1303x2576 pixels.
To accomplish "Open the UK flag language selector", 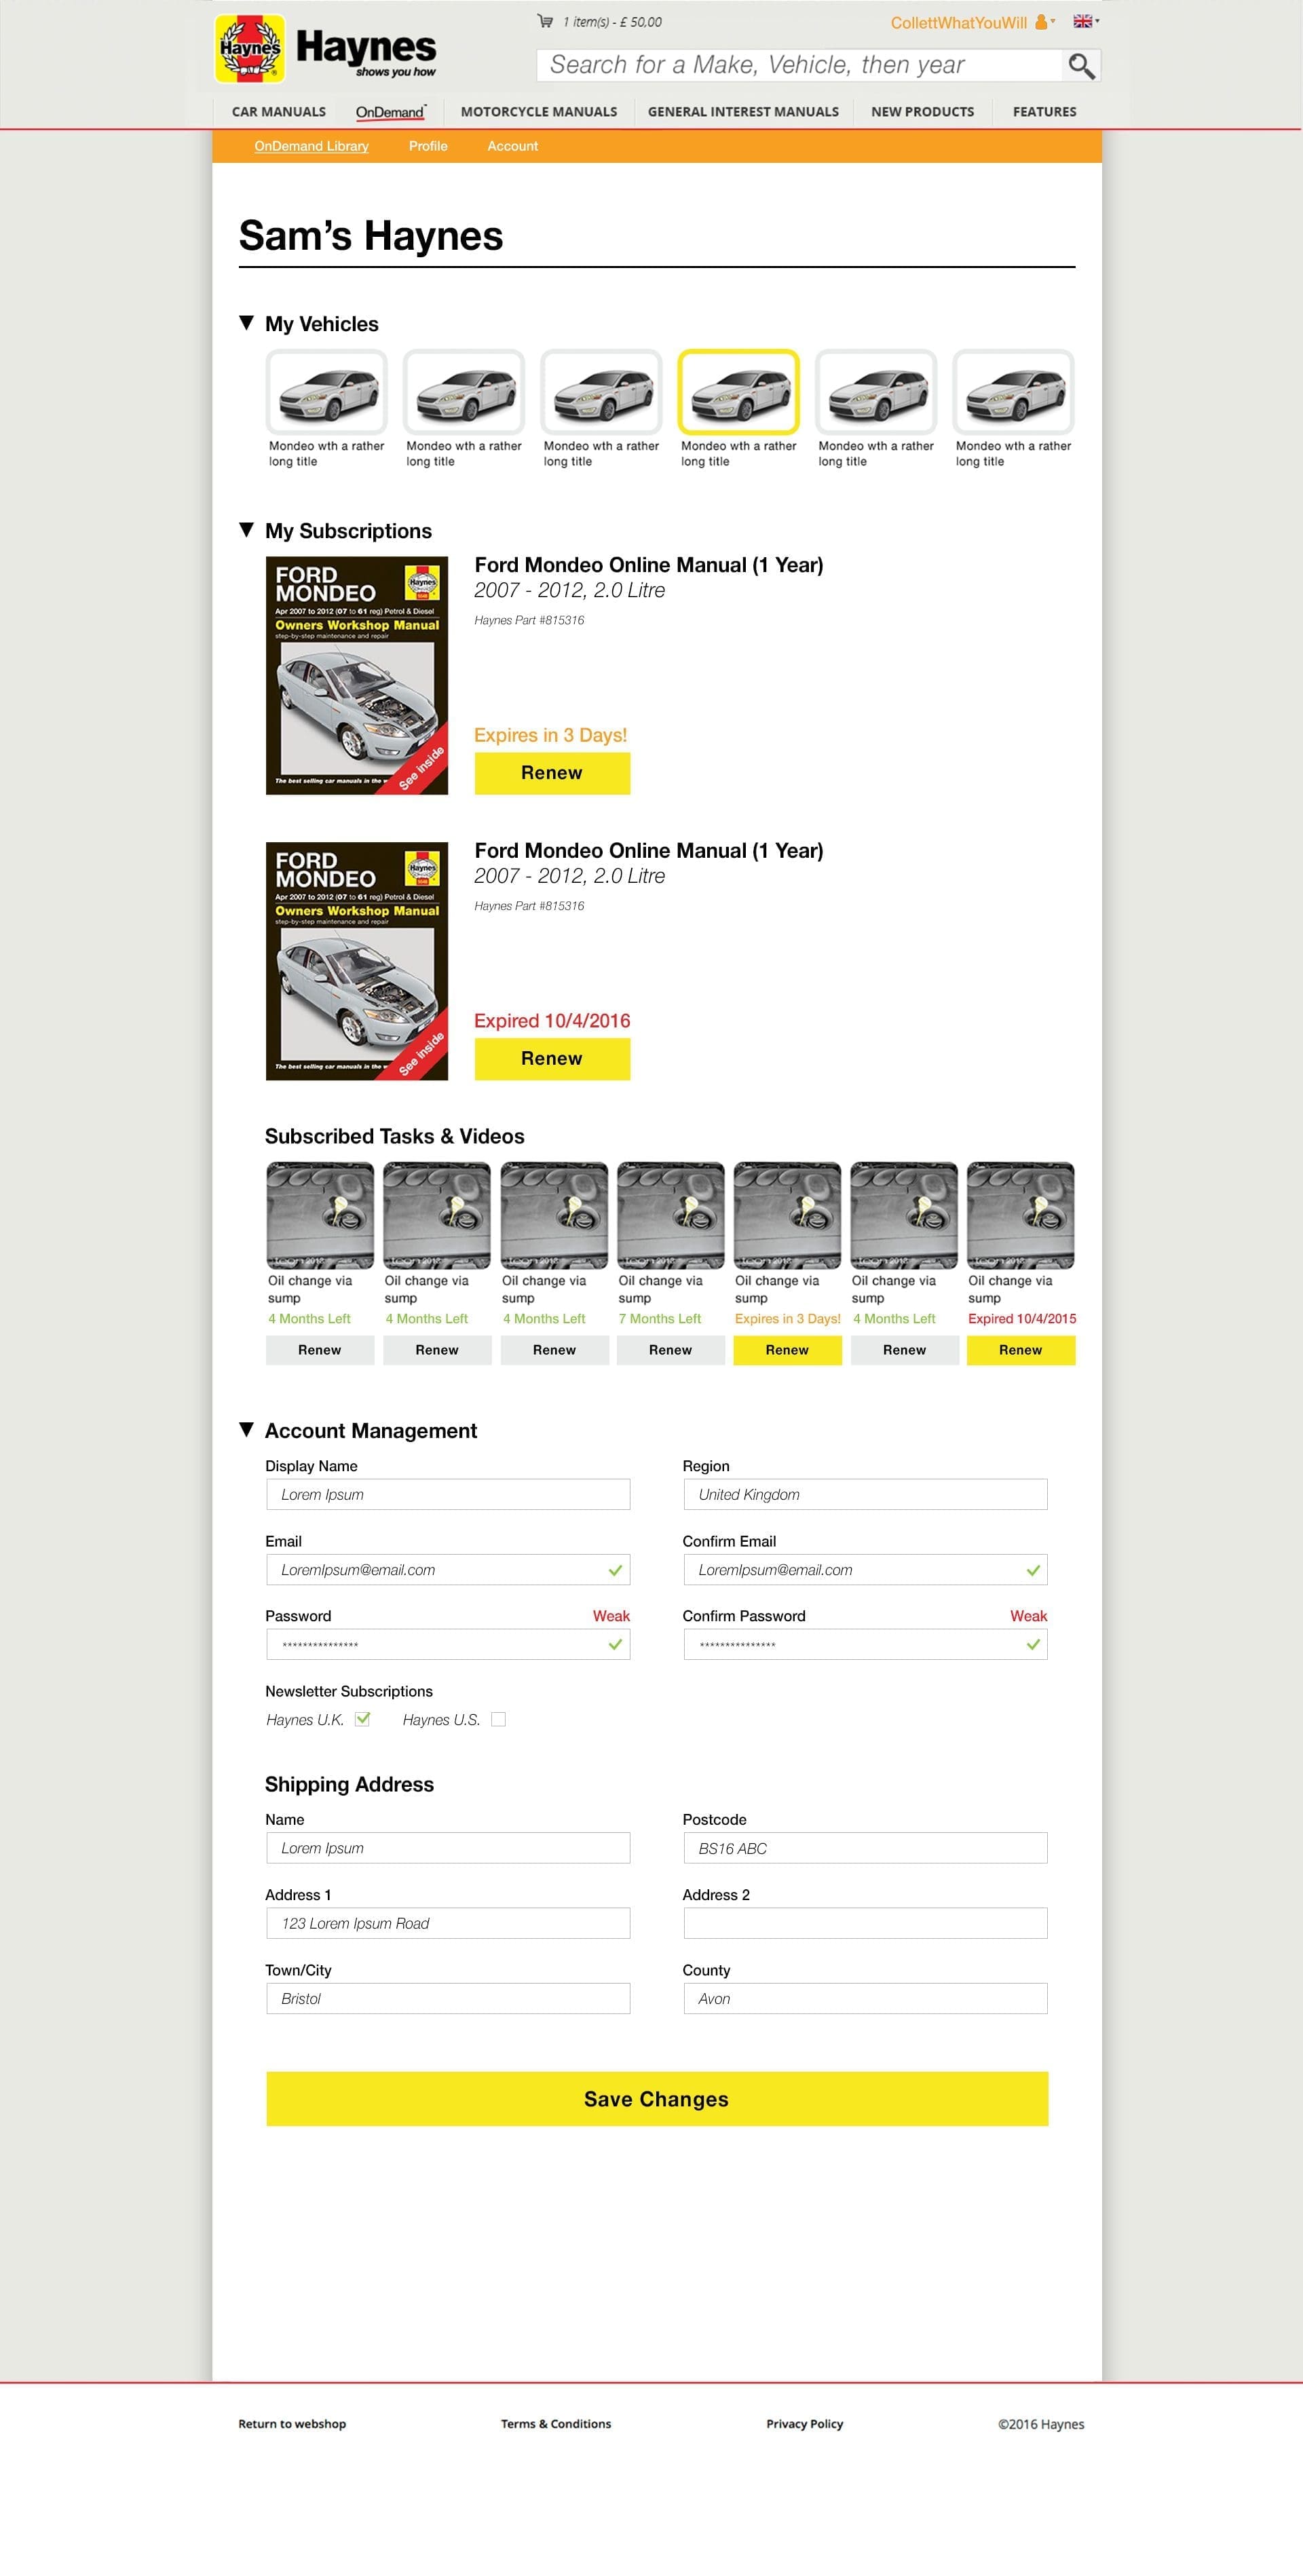I will pyautogui.click(x=1085, y=21).
